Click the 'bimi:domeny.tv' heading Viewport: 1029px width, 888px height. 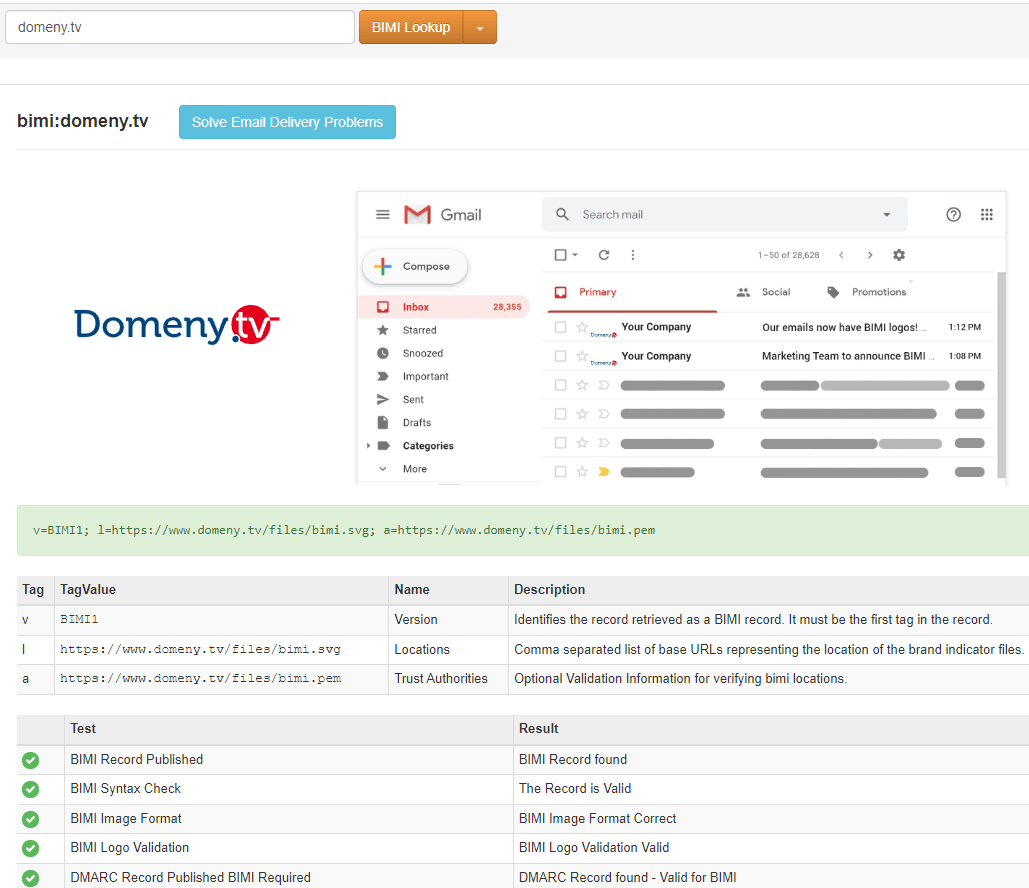point(83,121)
